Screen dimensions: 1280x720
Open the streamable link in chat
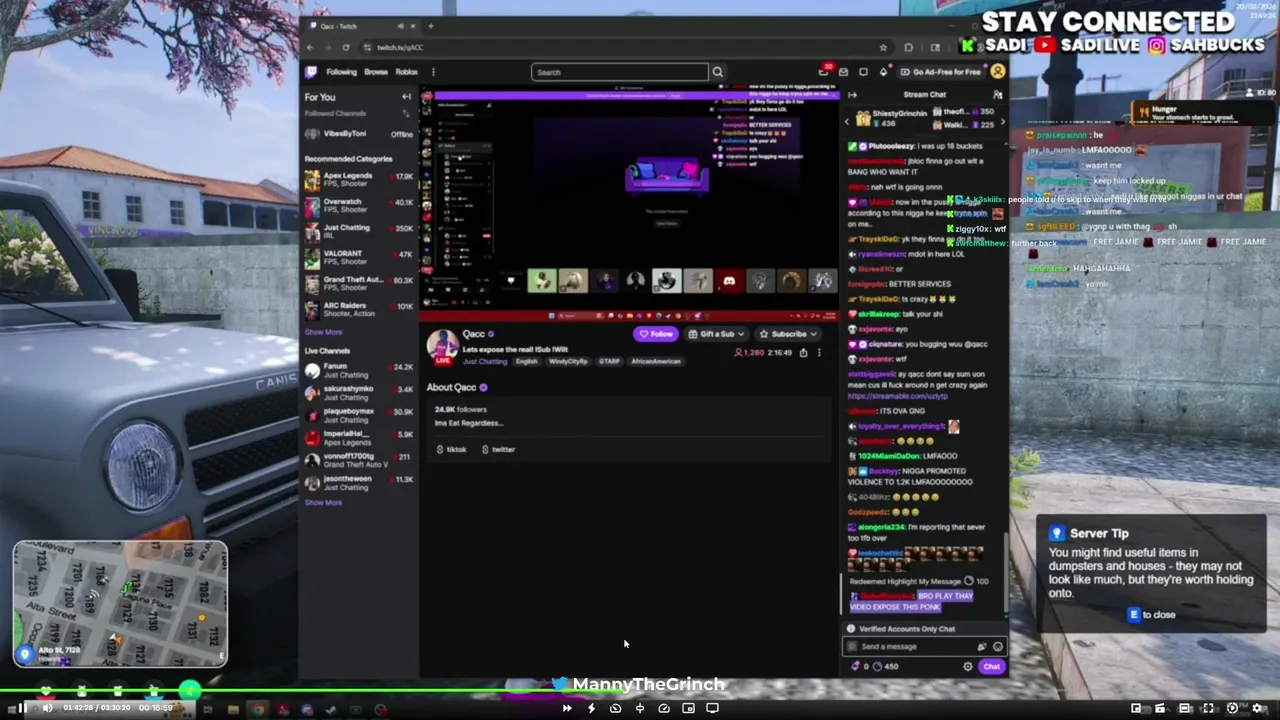[x=897, y=396]
